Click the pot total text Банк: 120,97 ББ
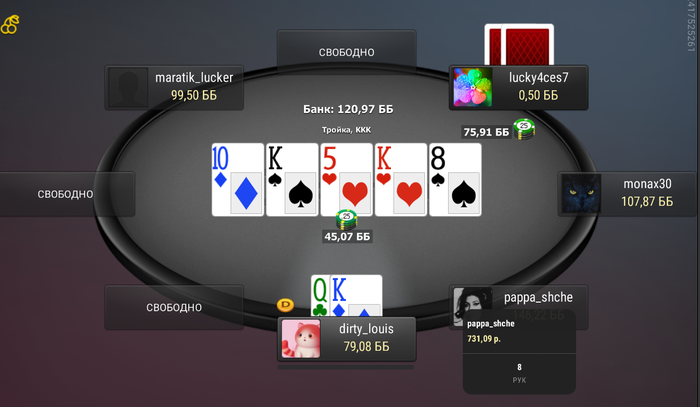 pyautogui.click(x=348, y=109)
